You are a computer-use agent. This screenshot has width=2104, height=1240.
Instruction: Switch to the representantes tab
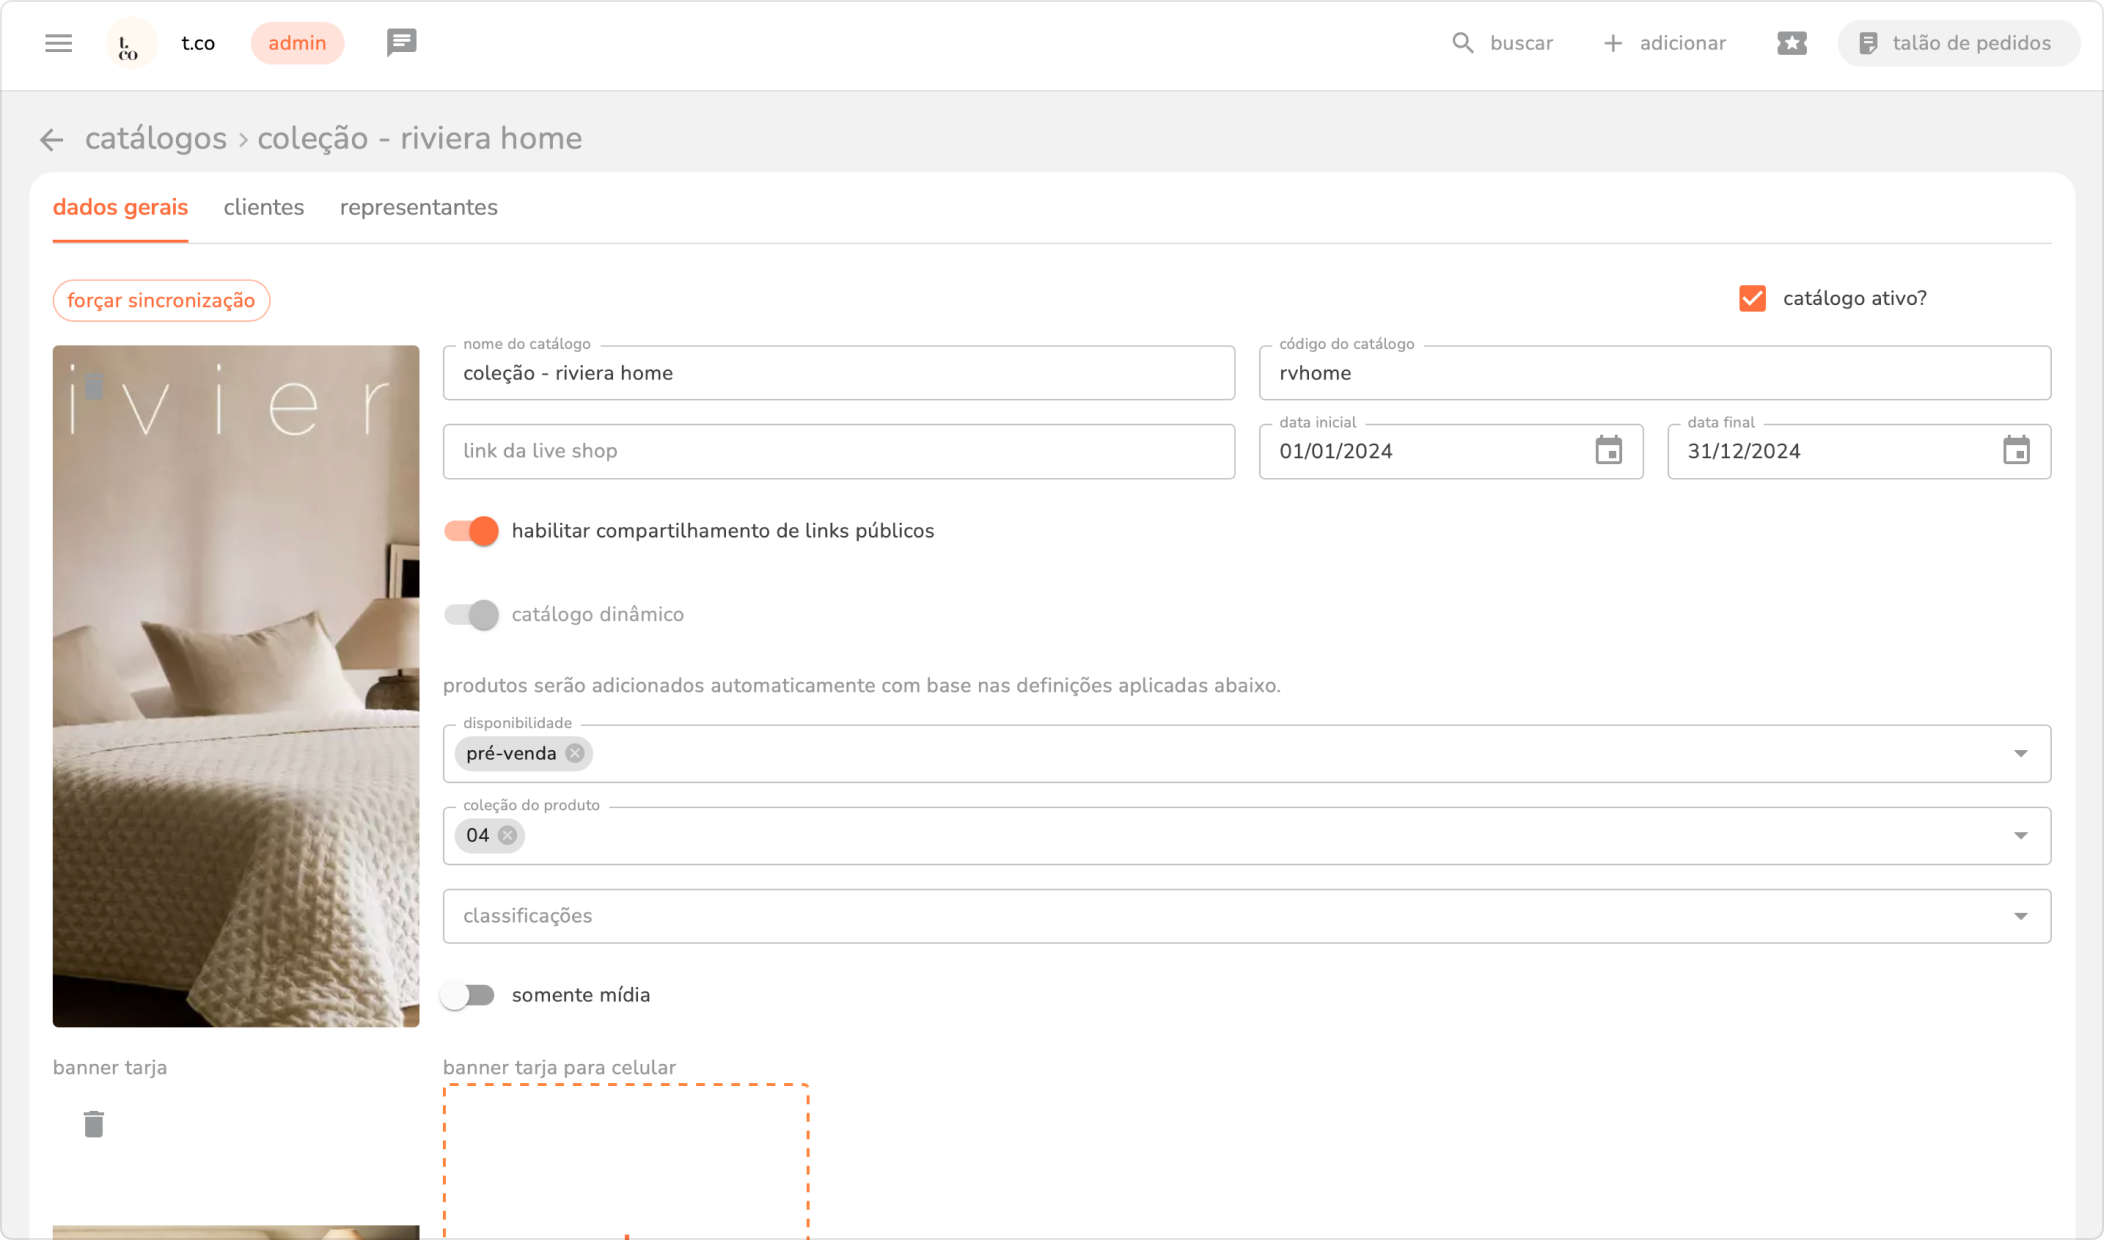tap(418, 207)
